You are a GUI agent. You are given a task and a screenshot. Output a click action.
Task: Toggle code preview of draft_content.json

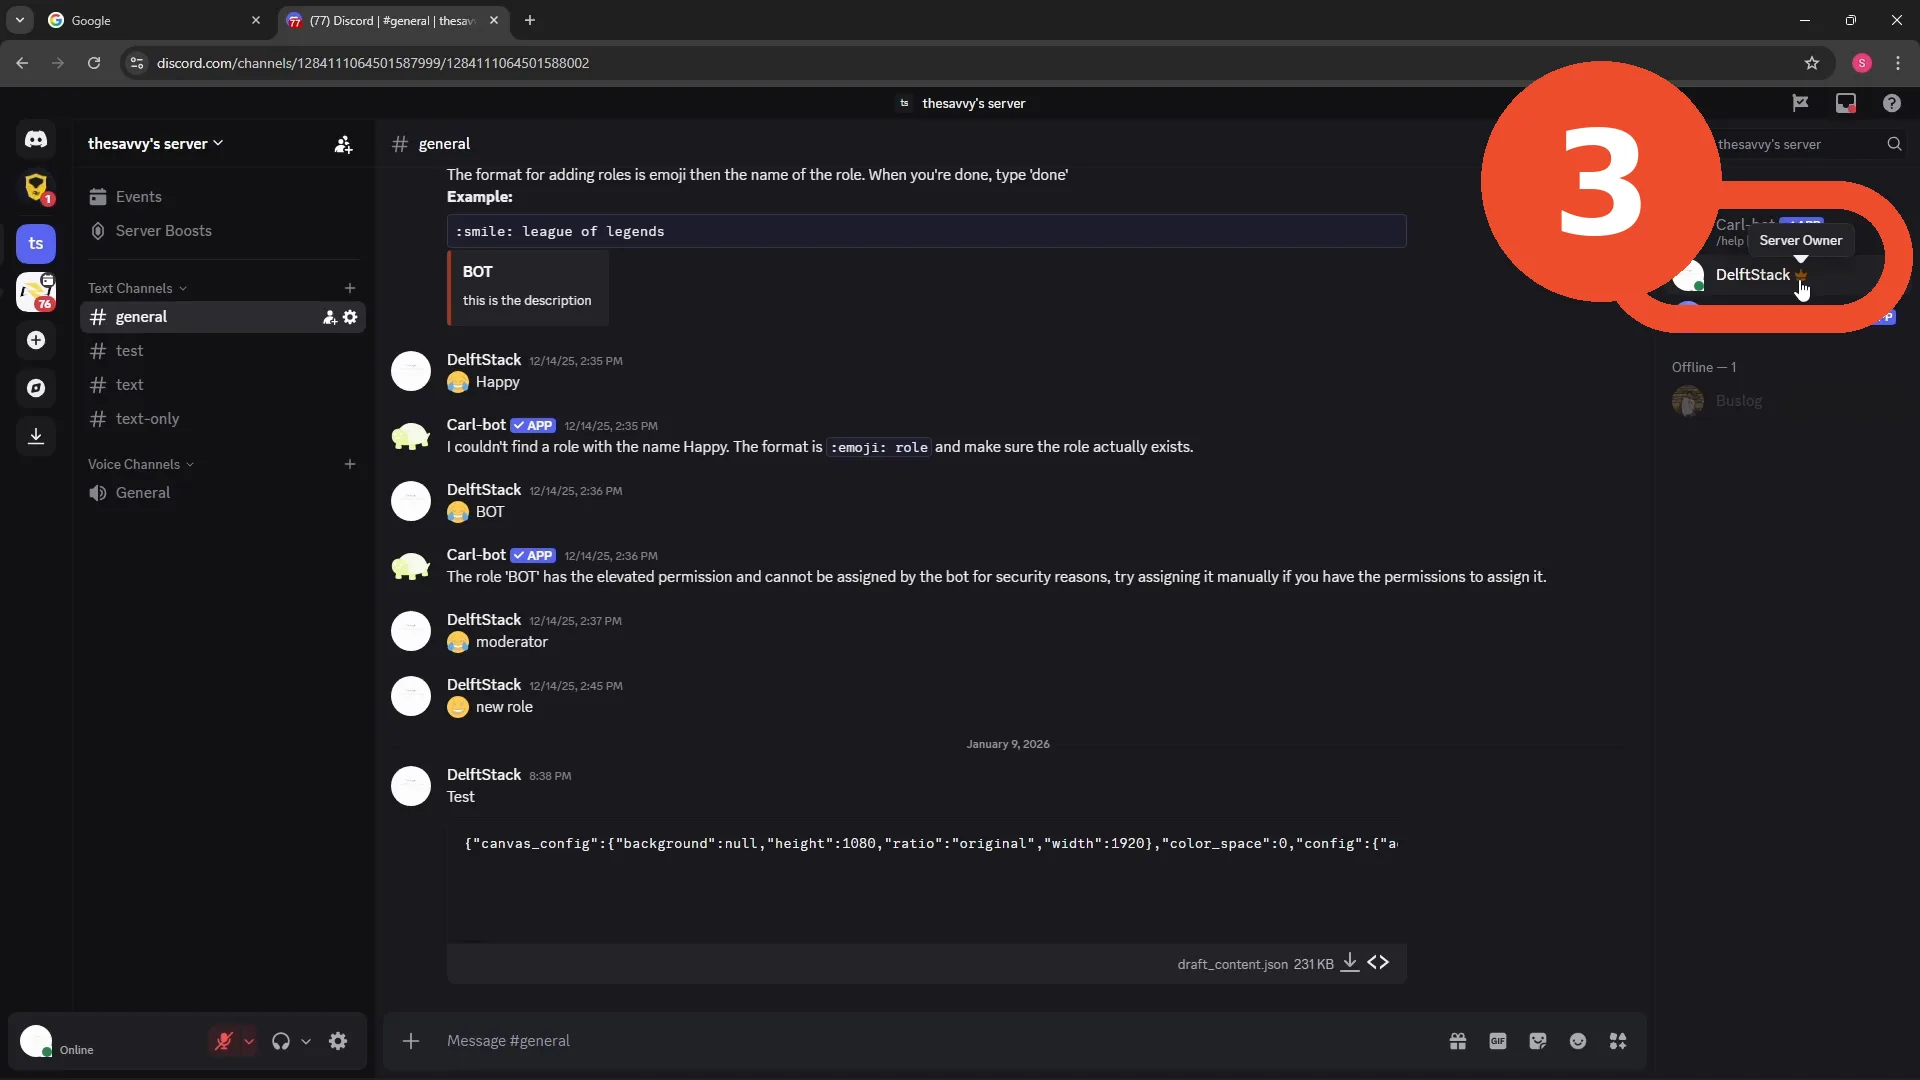(1378, 962)
